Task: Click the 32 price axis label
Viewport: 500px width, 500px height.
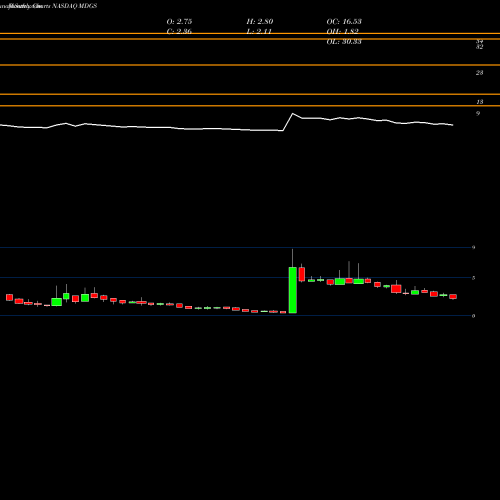Action: point(479,47)
